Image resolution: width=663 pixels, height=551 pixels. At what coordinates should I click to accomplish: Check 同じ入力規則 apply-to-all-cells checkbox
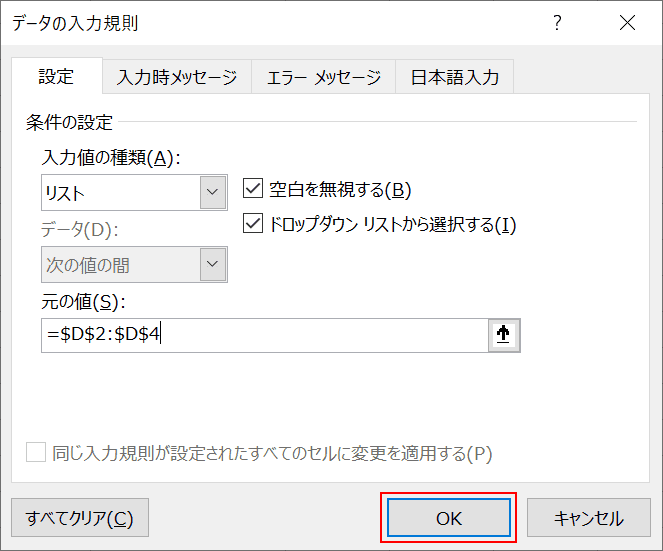(36, 452)
